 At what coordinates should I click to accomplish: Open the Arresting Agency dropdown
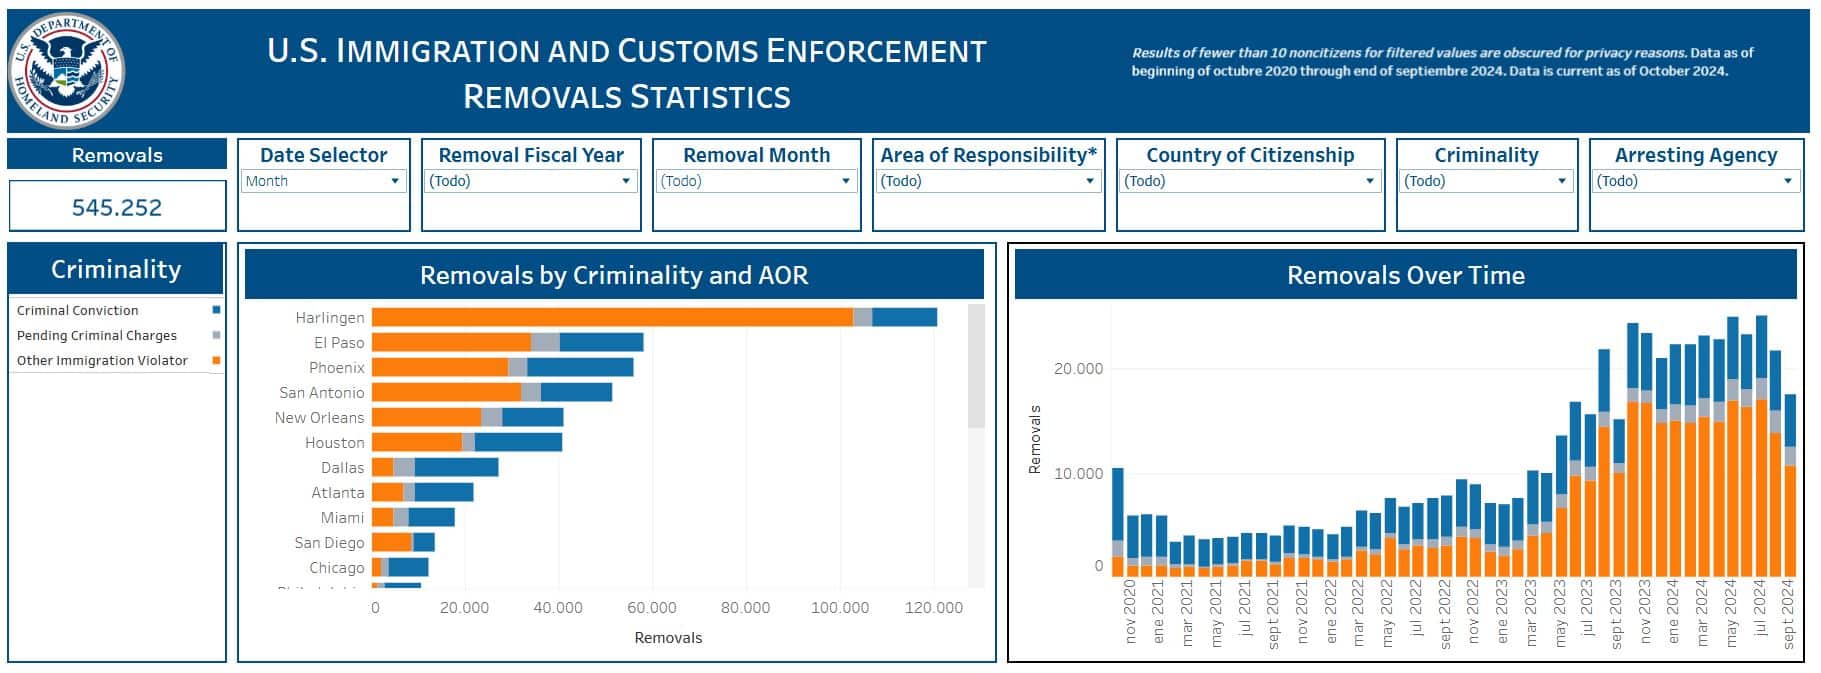1695,181
